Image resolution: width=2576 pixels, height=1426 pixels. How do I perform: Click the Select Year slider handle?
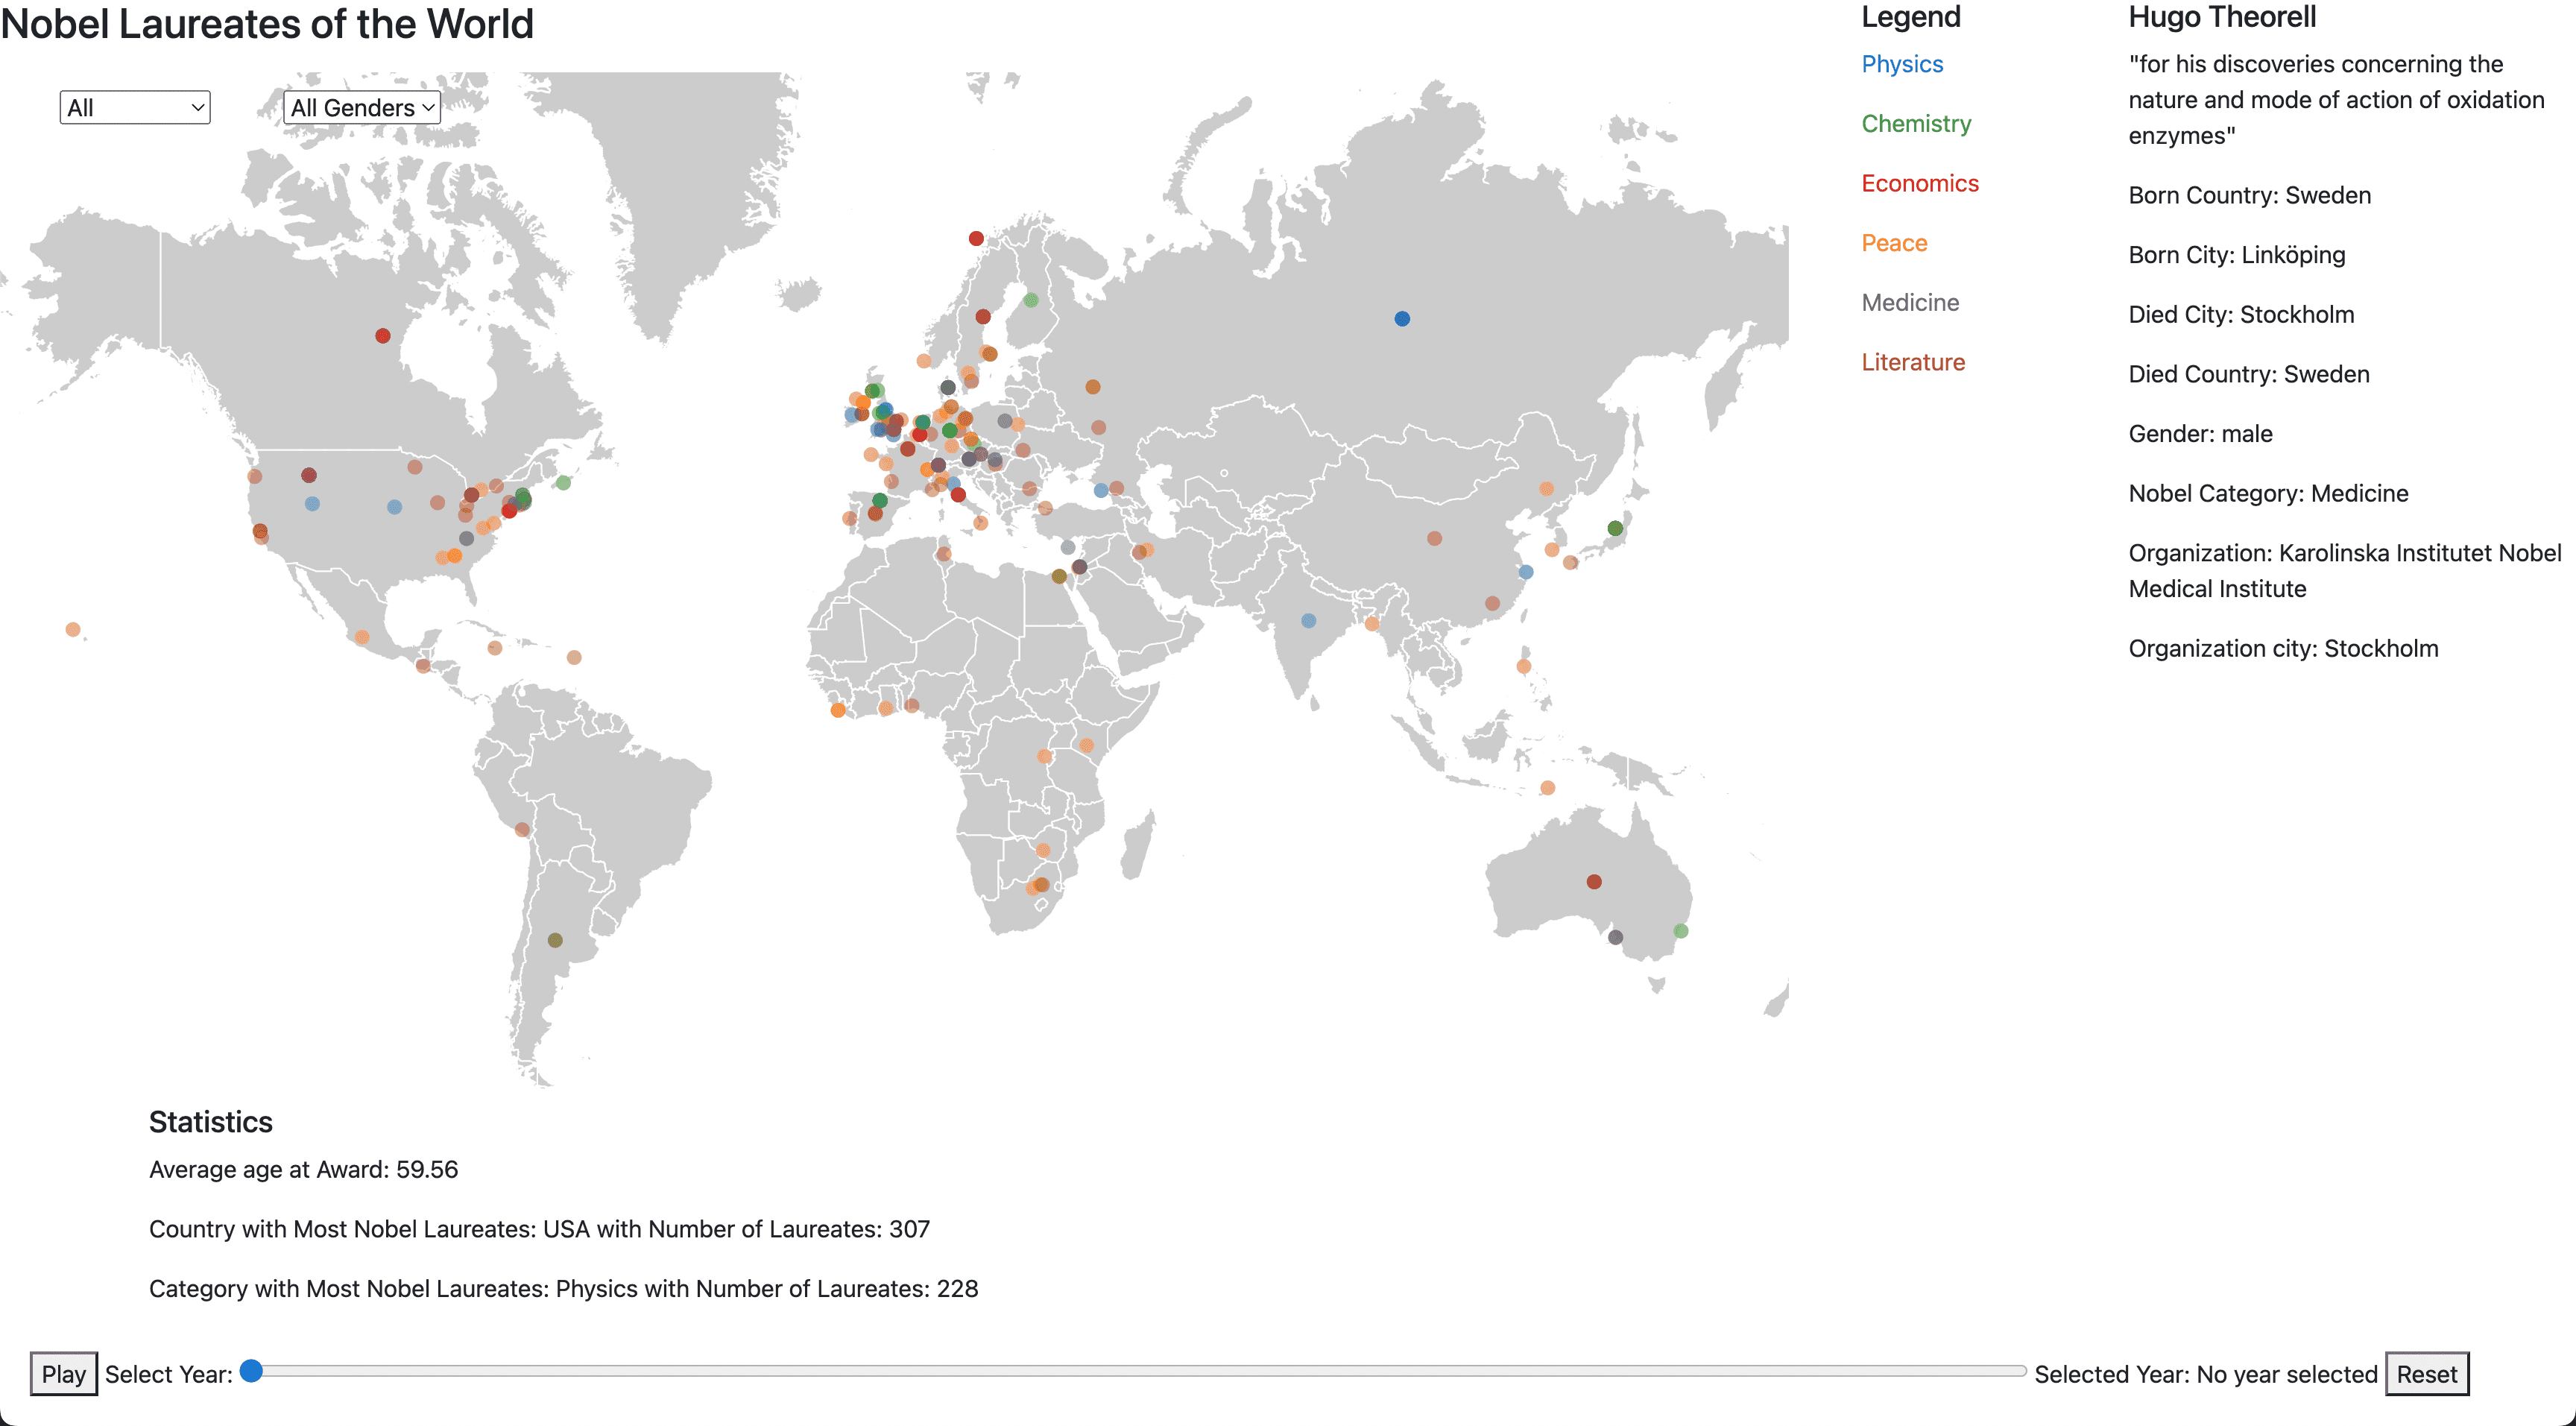[253, 1372]
